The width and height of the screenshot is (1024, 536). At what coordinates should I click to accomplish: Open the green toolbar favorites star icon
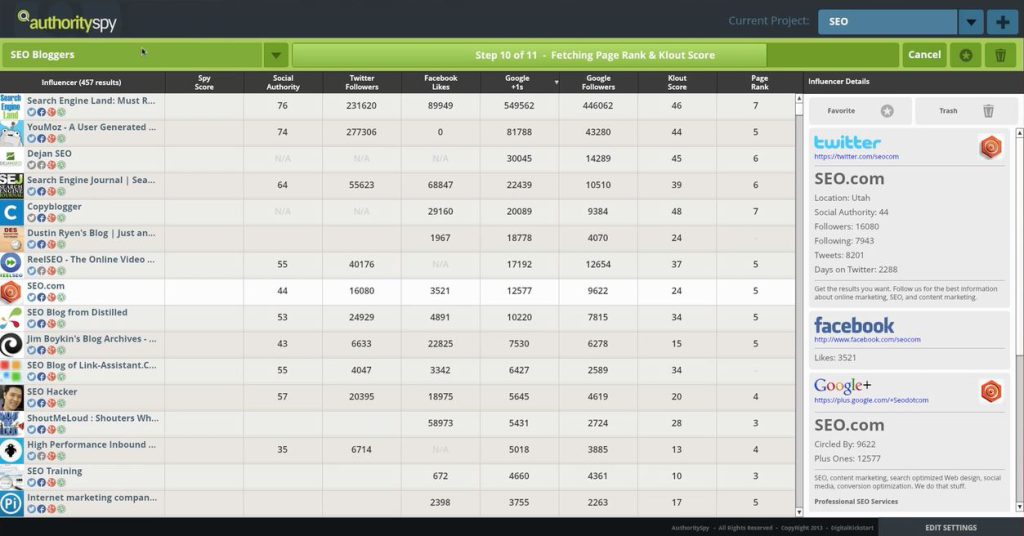(965, 55)
